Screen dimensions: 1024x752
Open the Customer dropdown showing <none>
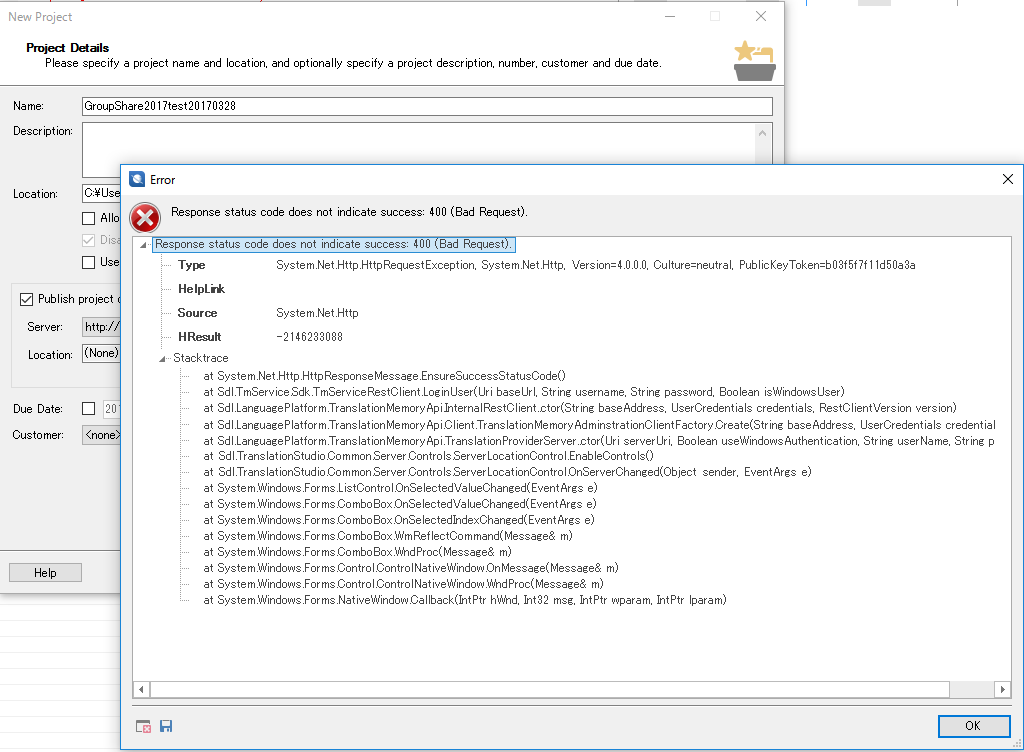(x=102, y=435)
